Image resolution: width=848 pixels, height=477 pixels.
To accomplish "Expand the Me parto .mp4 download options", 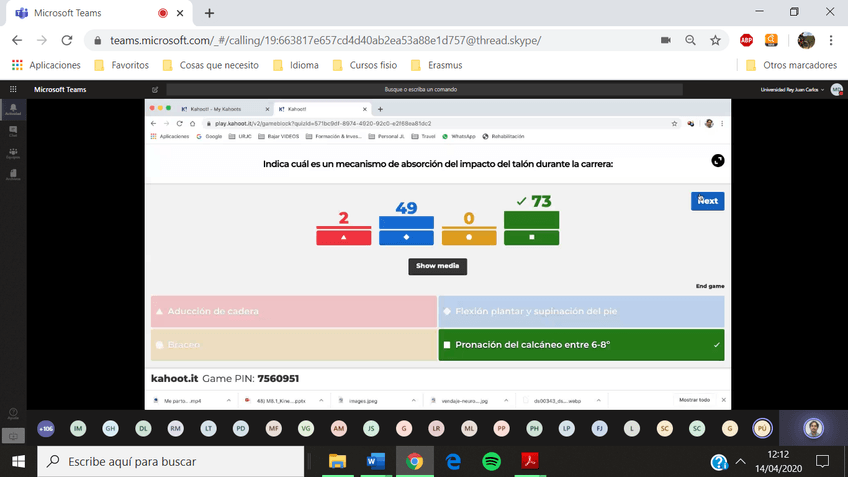I will (x=229, y=401).
